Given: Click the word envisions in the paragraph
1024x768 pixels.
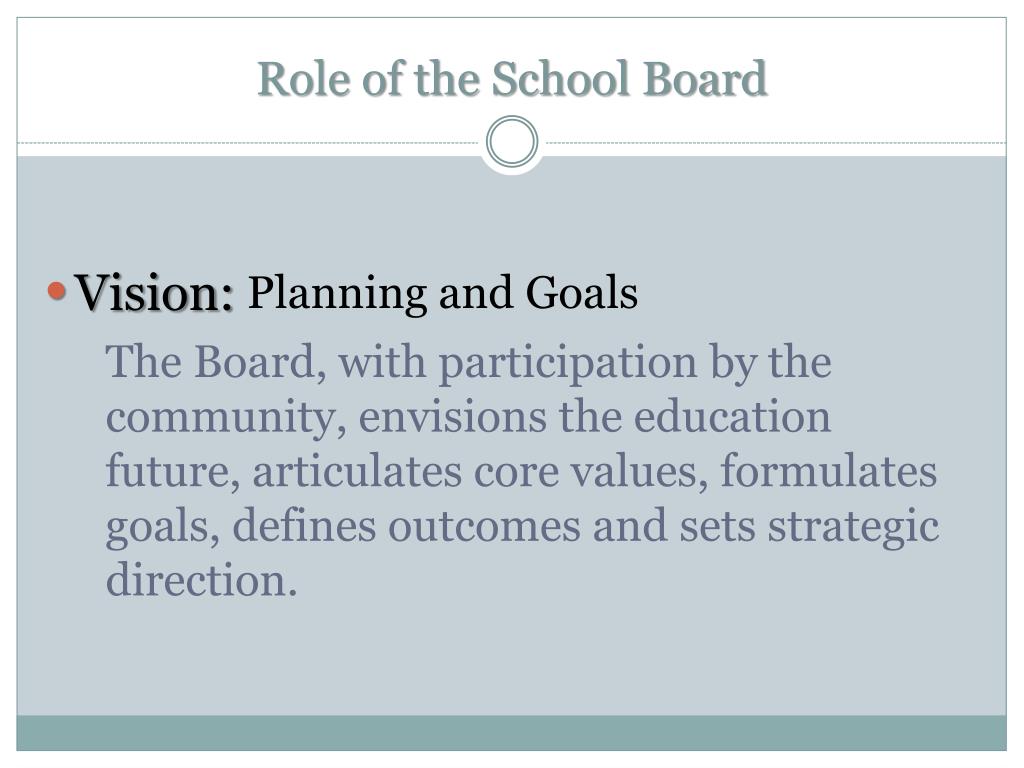Looking at the screenshot, I should coord(453,417).
